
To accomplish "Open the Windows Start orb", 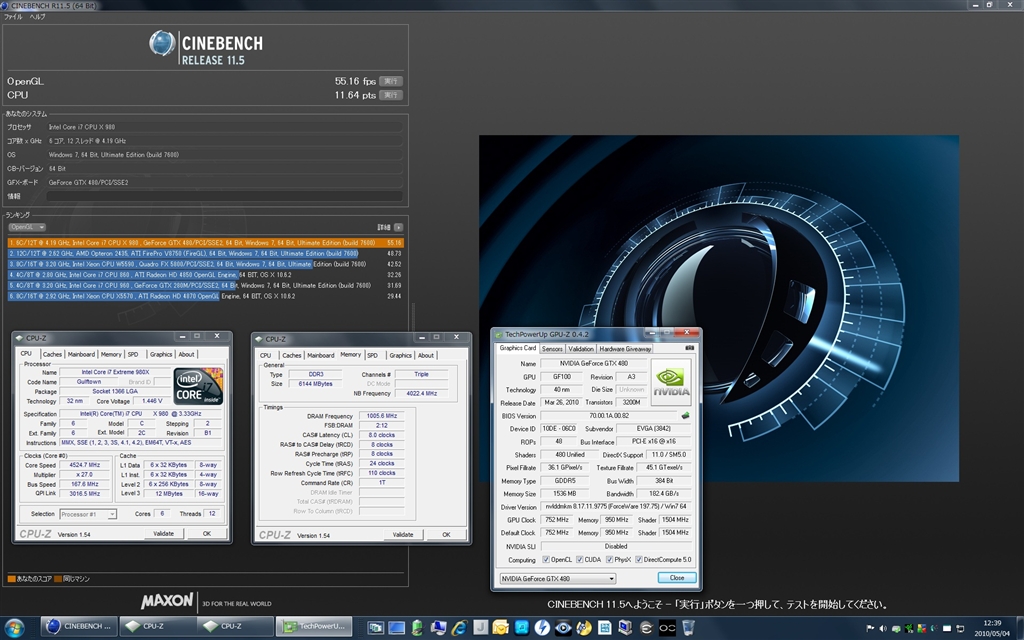I will tap(14, 628).
